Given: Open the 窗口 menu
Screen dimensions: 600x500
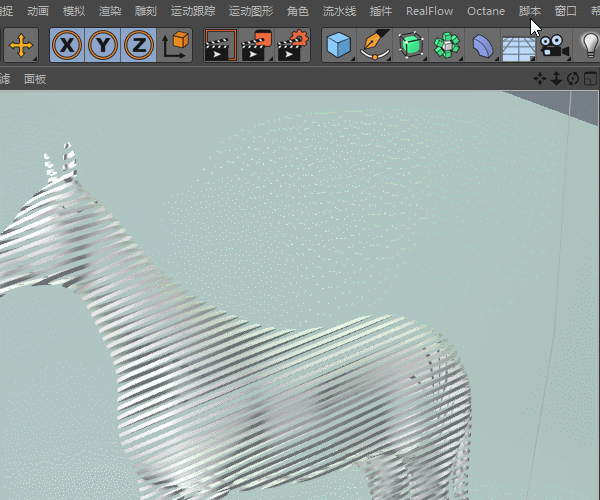Looking at the screenshot, I should coord(566,11).
